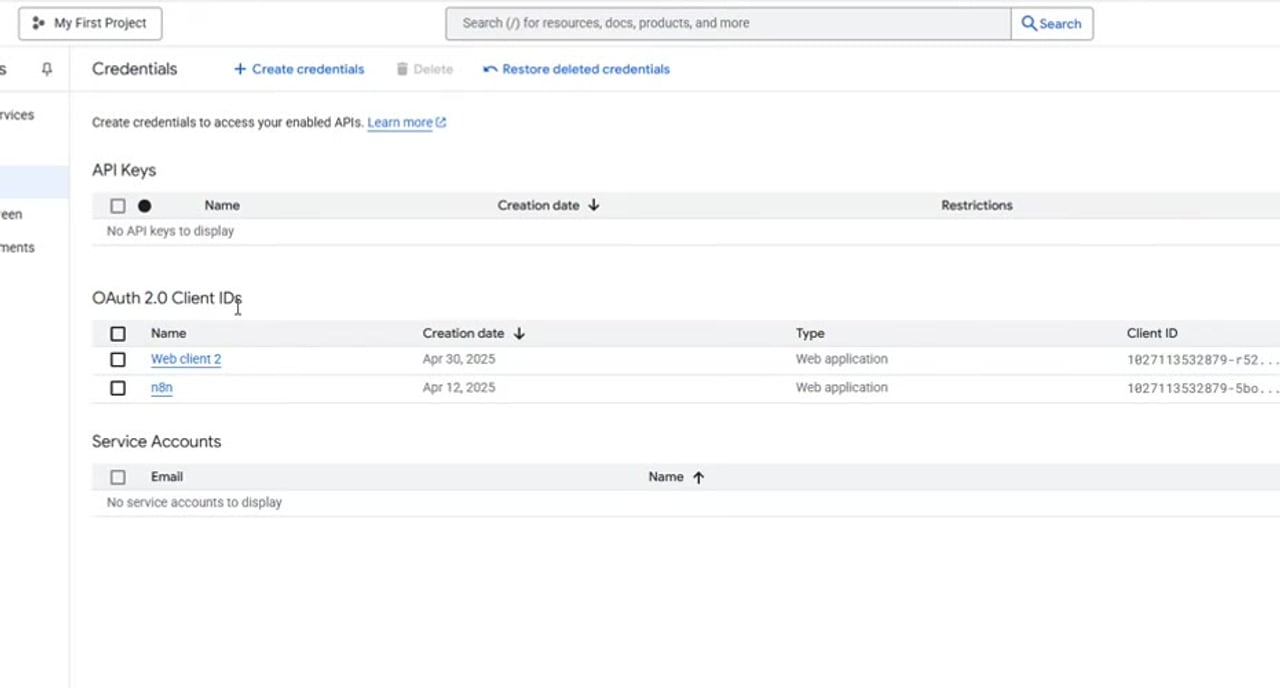Click the Credentials page title

pos(134,69)
